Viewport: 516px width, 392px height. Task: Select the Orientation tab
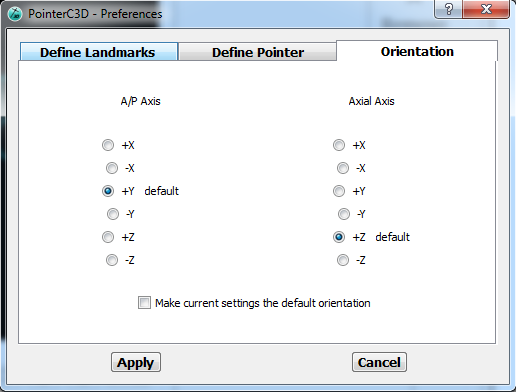point(417,51)
